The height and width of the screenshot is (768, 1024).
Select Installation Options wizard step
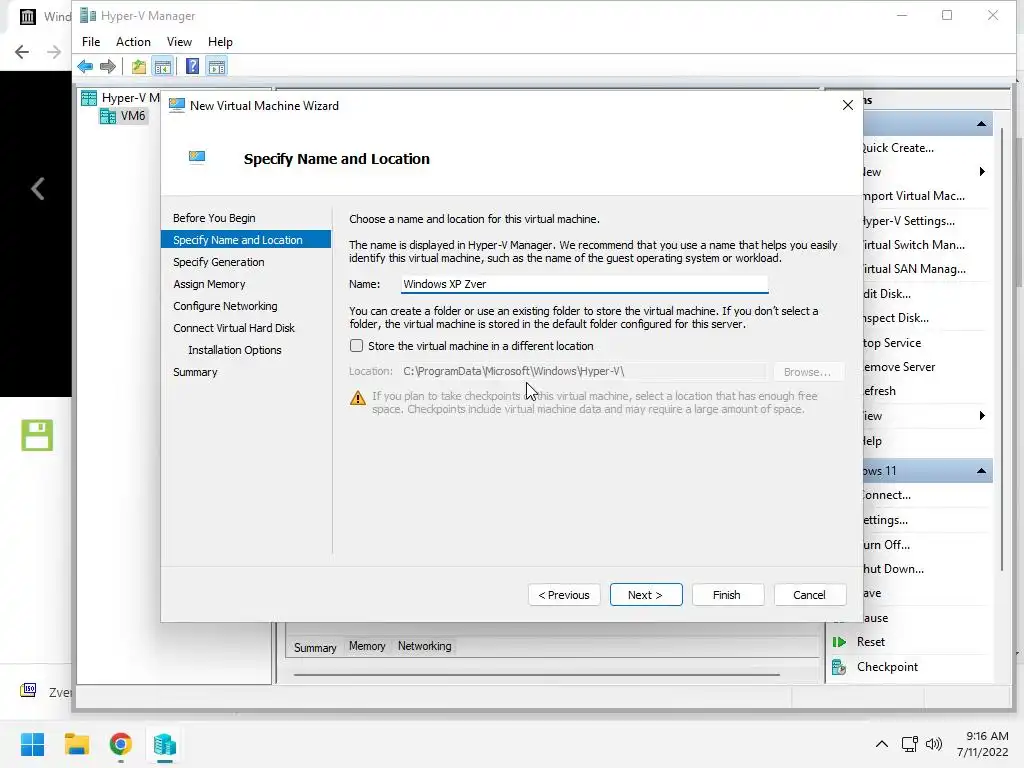(234, 350)
